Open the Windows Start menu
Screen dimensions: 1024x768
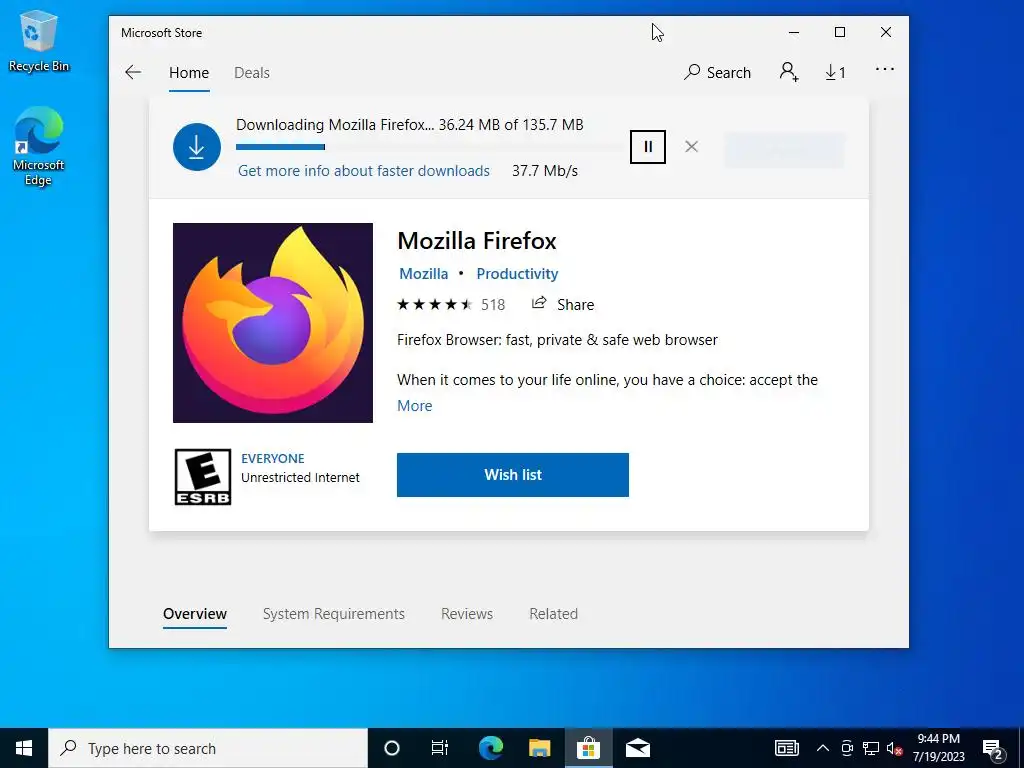pos(24,748)
